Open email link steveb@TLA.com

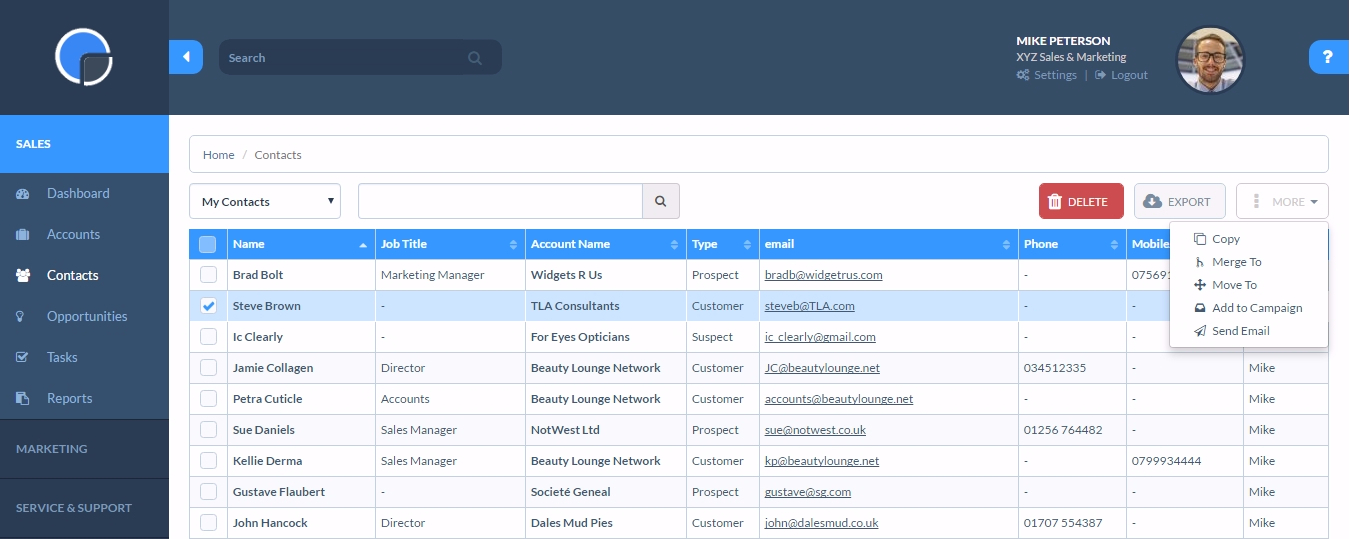click(810, 306)
